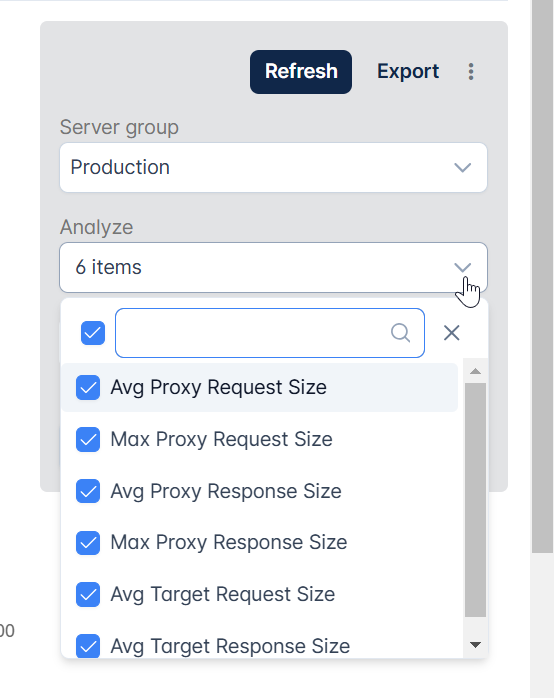Viewport: 554px width, 698px height.
Task: Click the scroll down arrow in list
Action: [475, 645]
